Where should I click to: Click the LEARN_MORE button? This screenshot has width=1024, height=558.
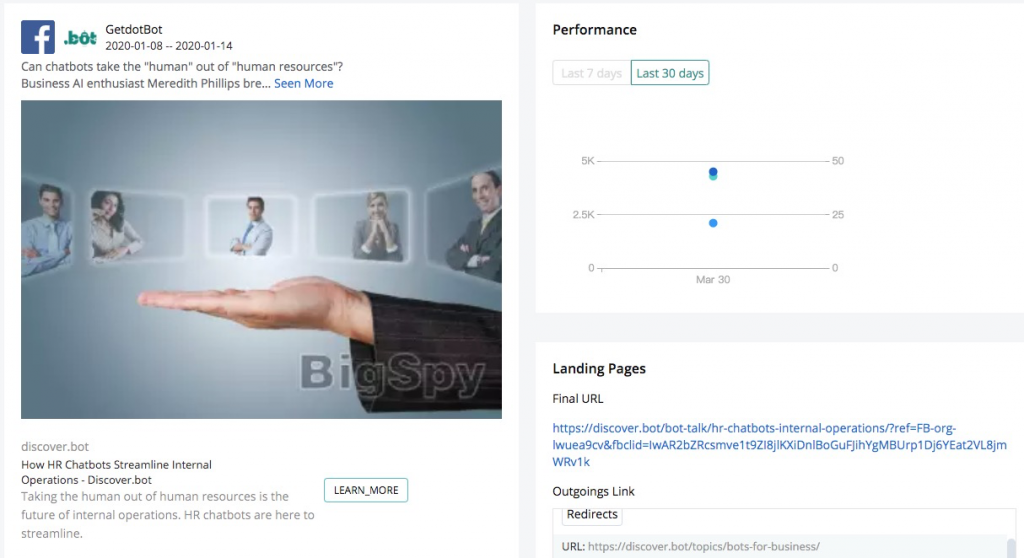tap(366, 490)
